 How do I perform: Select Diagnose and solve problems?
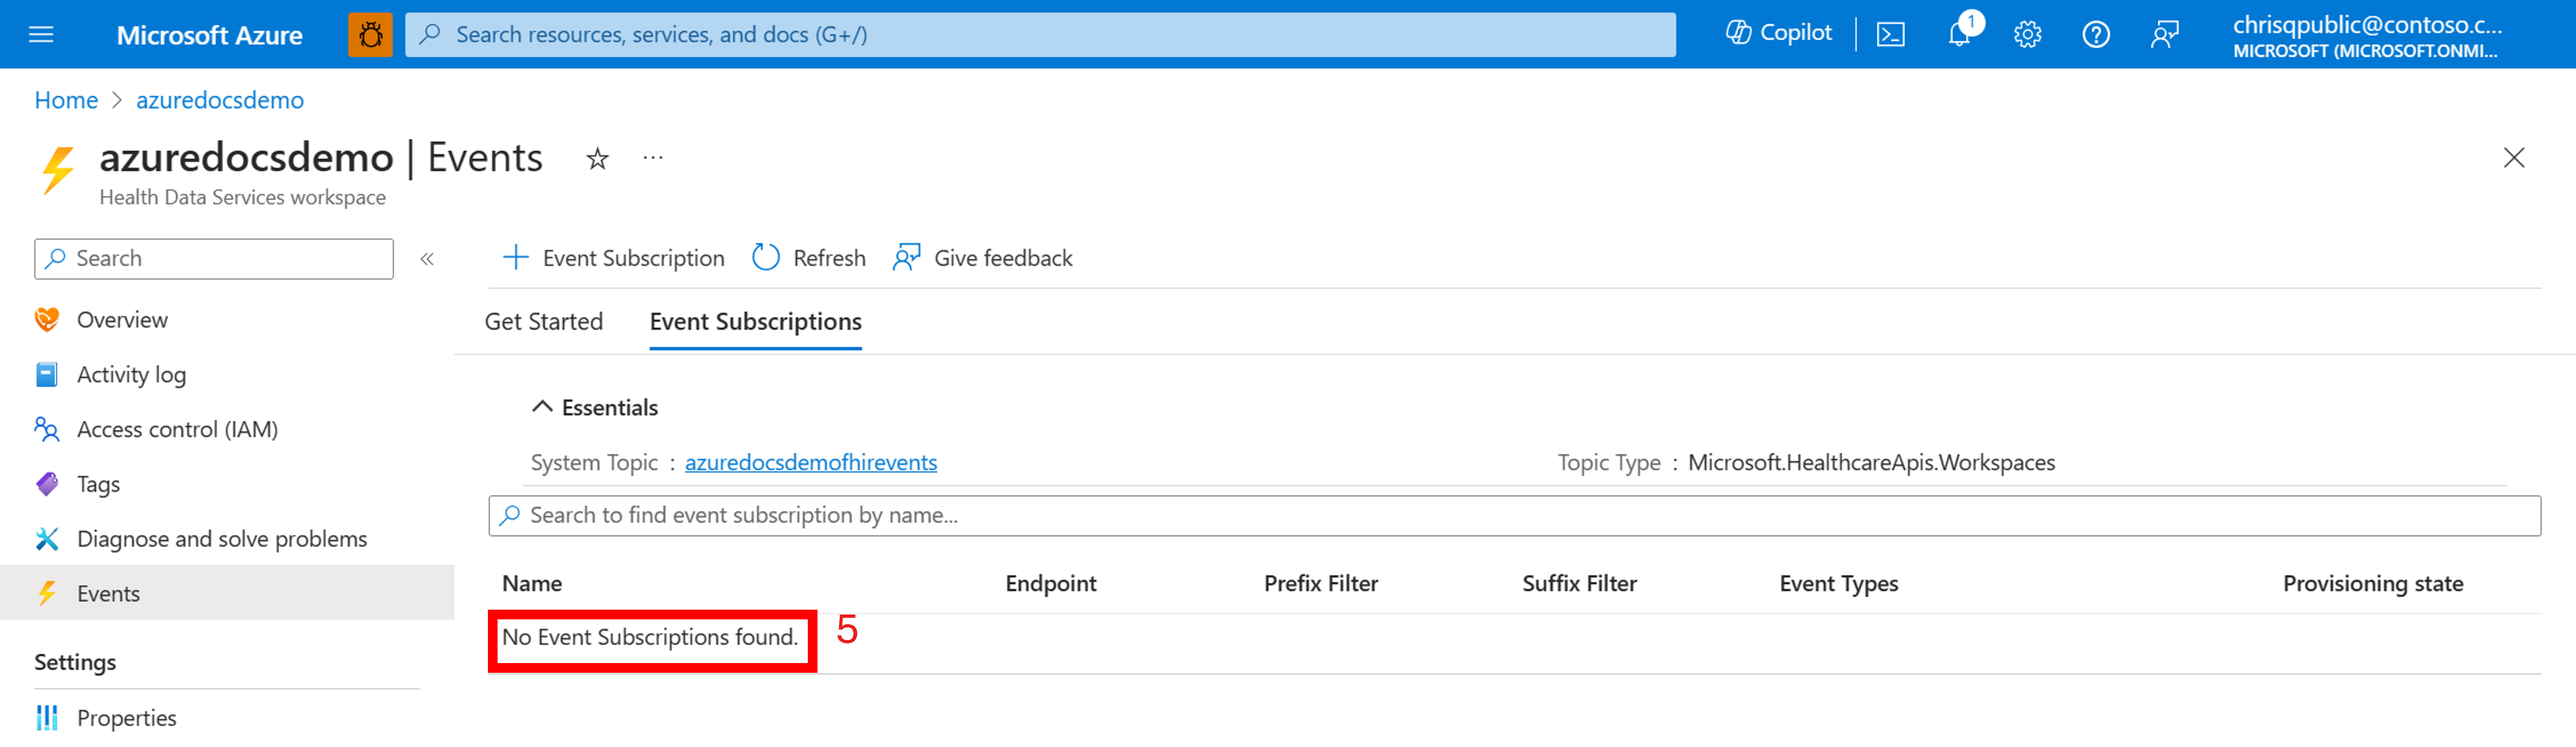tap(221, 538)
